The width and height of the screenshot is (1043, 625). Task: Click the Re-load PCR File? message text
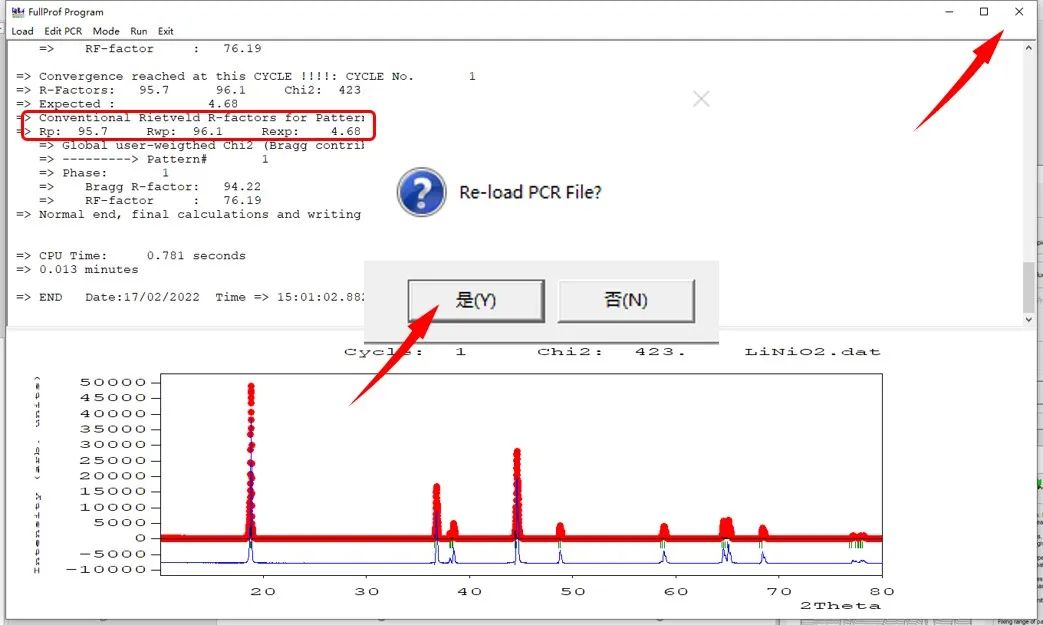tap(530, 192)
